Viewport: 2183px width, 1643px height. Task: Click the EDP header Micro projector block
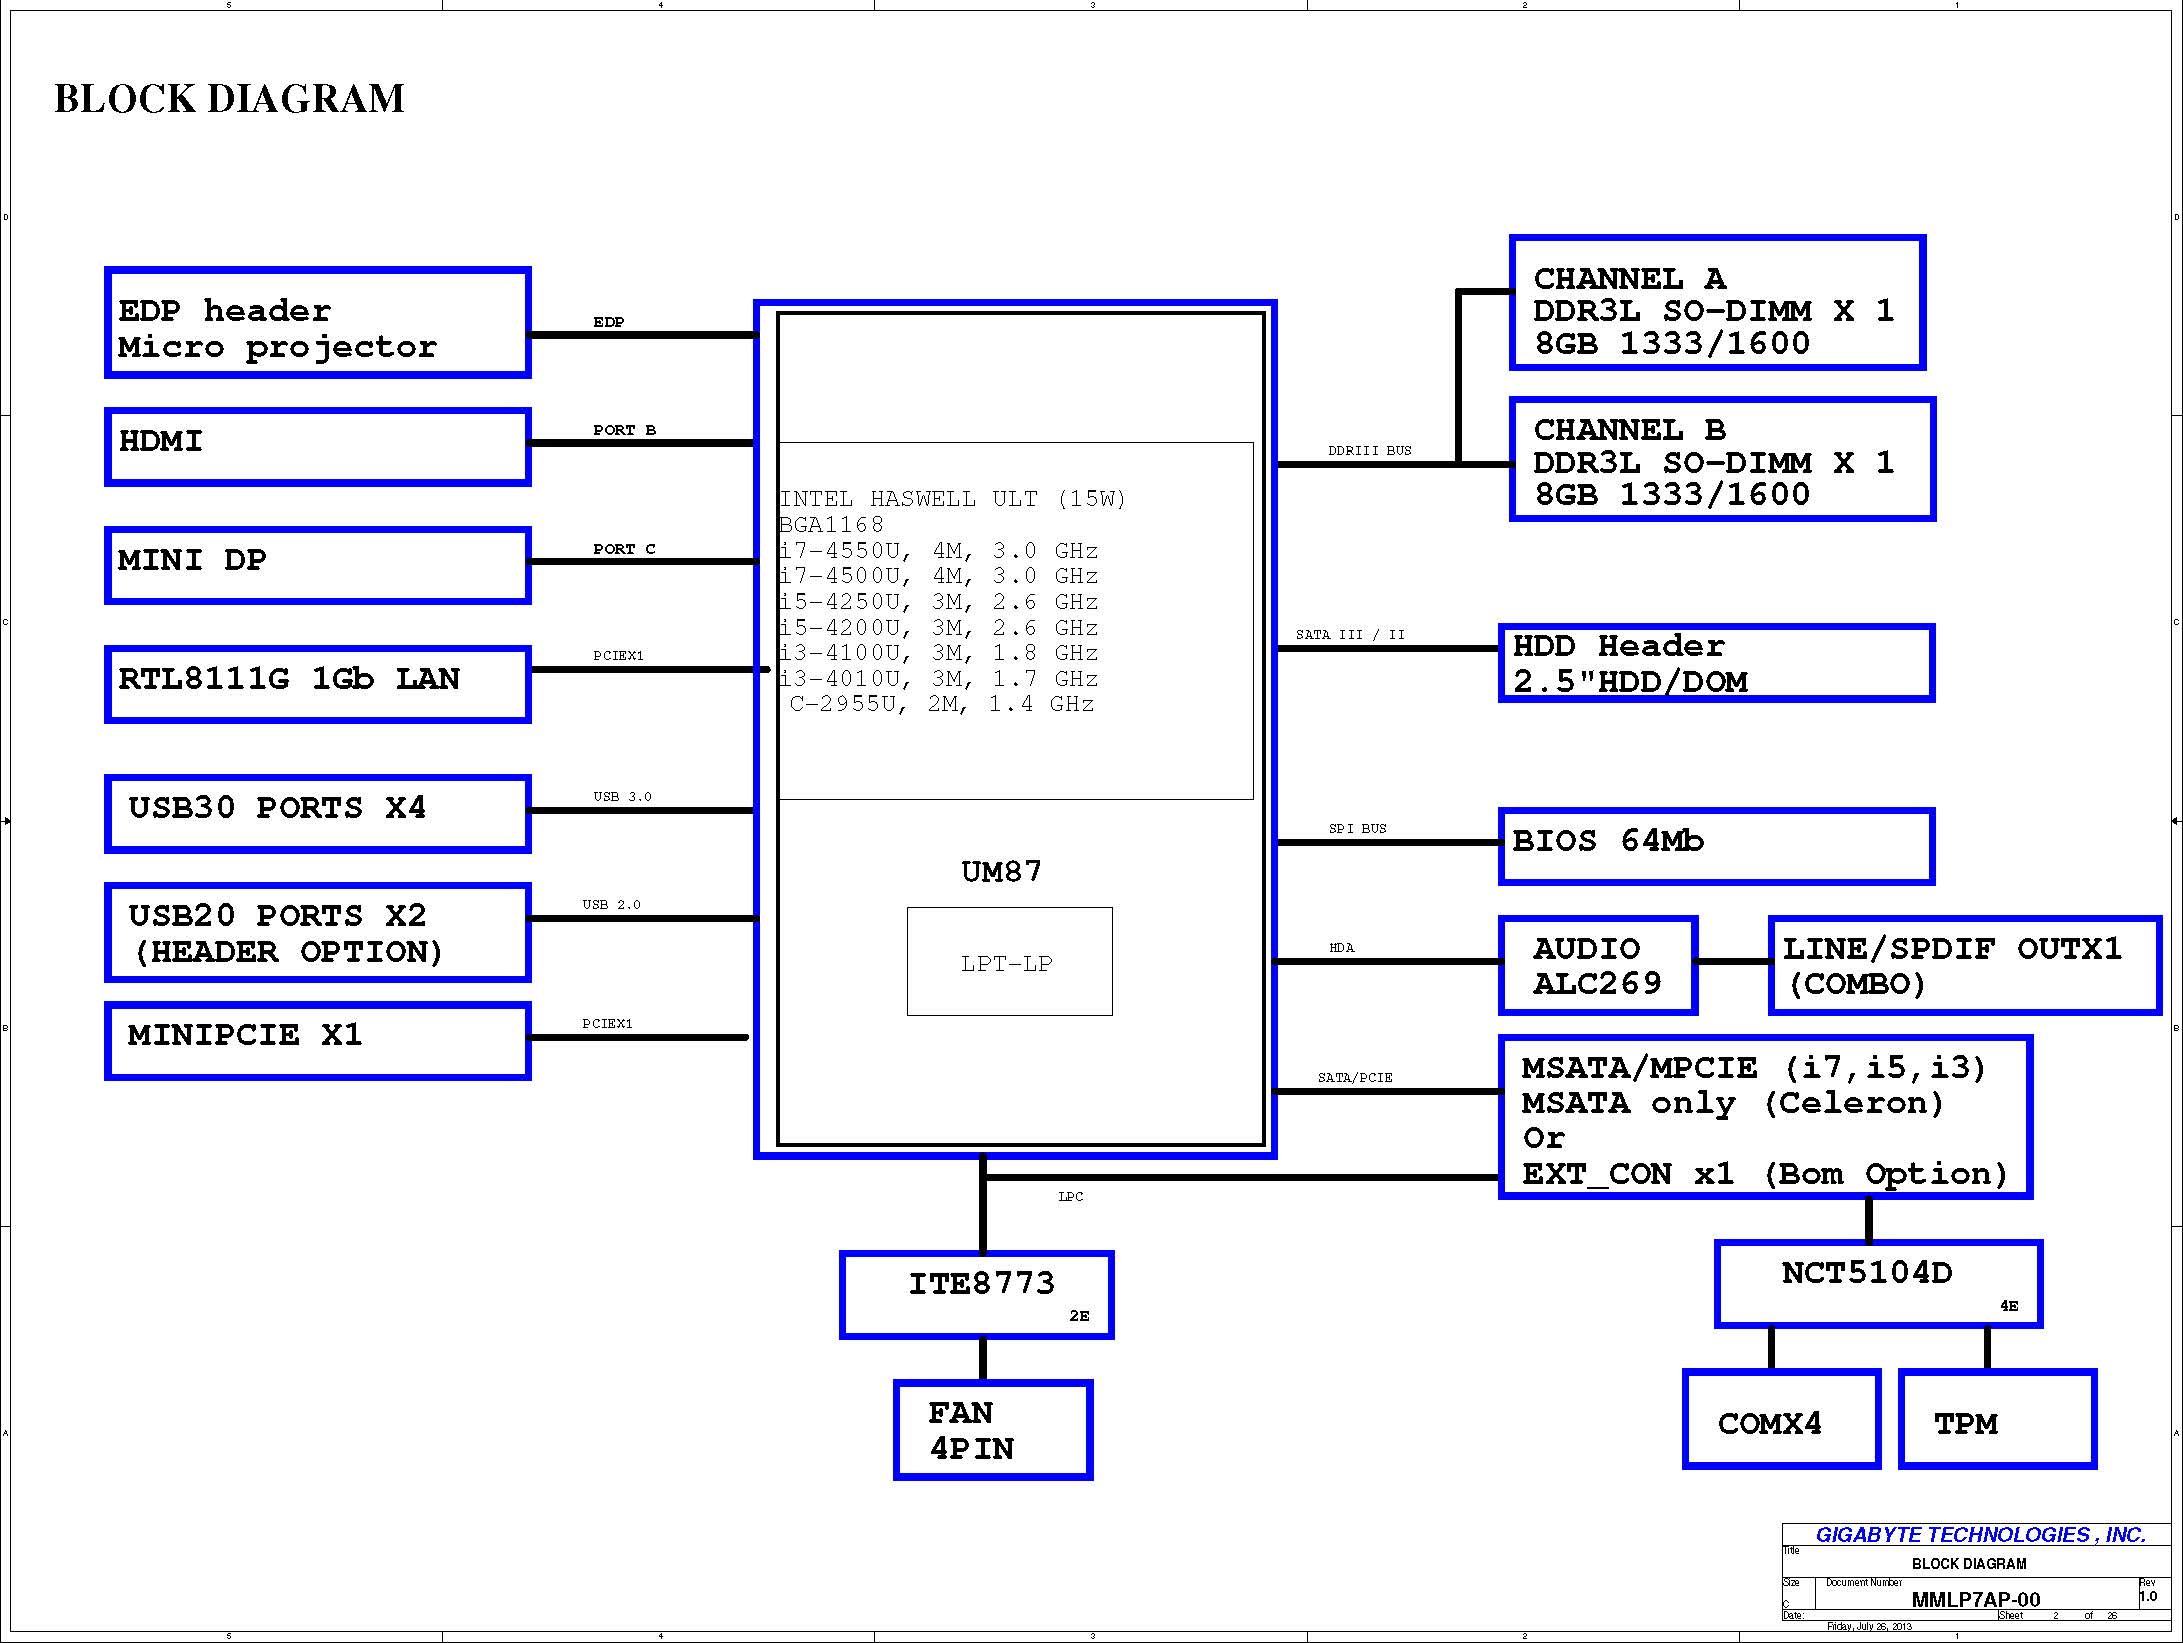317,323
